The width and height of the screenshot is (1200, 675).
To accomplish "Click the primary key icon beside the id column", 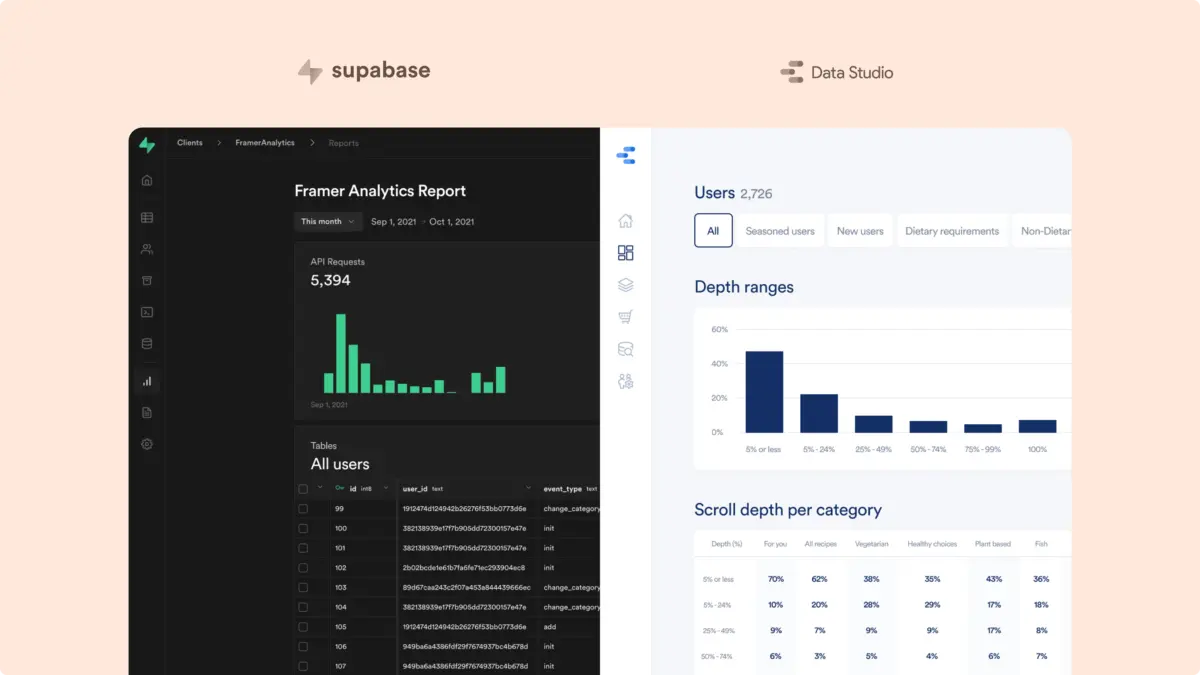I will [340, 488].
